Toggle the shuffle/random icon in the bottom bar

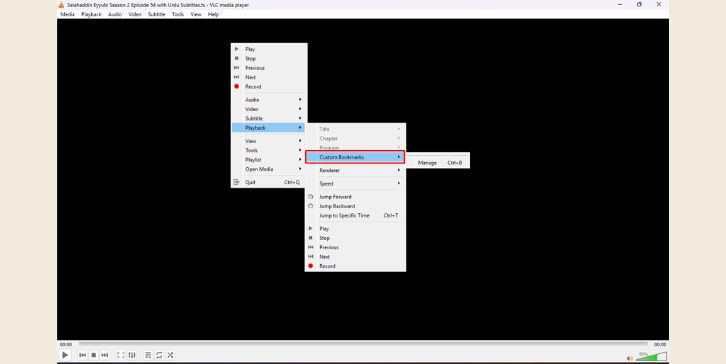pos(170,355)
